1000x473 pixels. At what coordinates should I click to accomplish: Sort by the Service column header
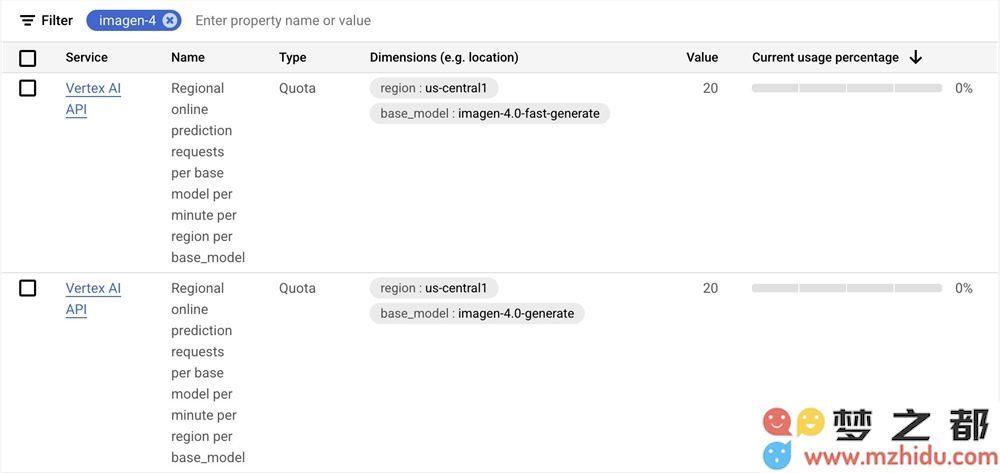pyautogui.click(x=87, y=57)
